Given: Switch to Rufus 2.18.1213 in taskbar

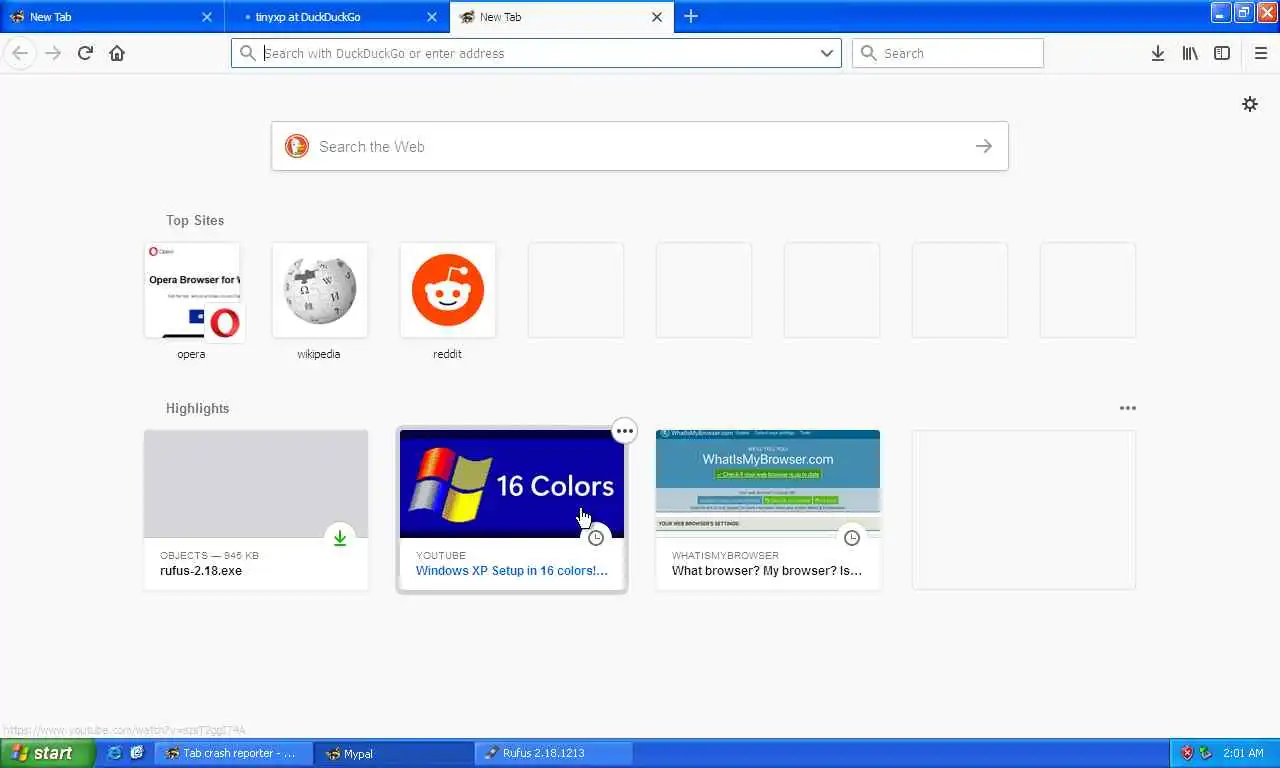Looking at the screenshot, I should coord(554,753).
